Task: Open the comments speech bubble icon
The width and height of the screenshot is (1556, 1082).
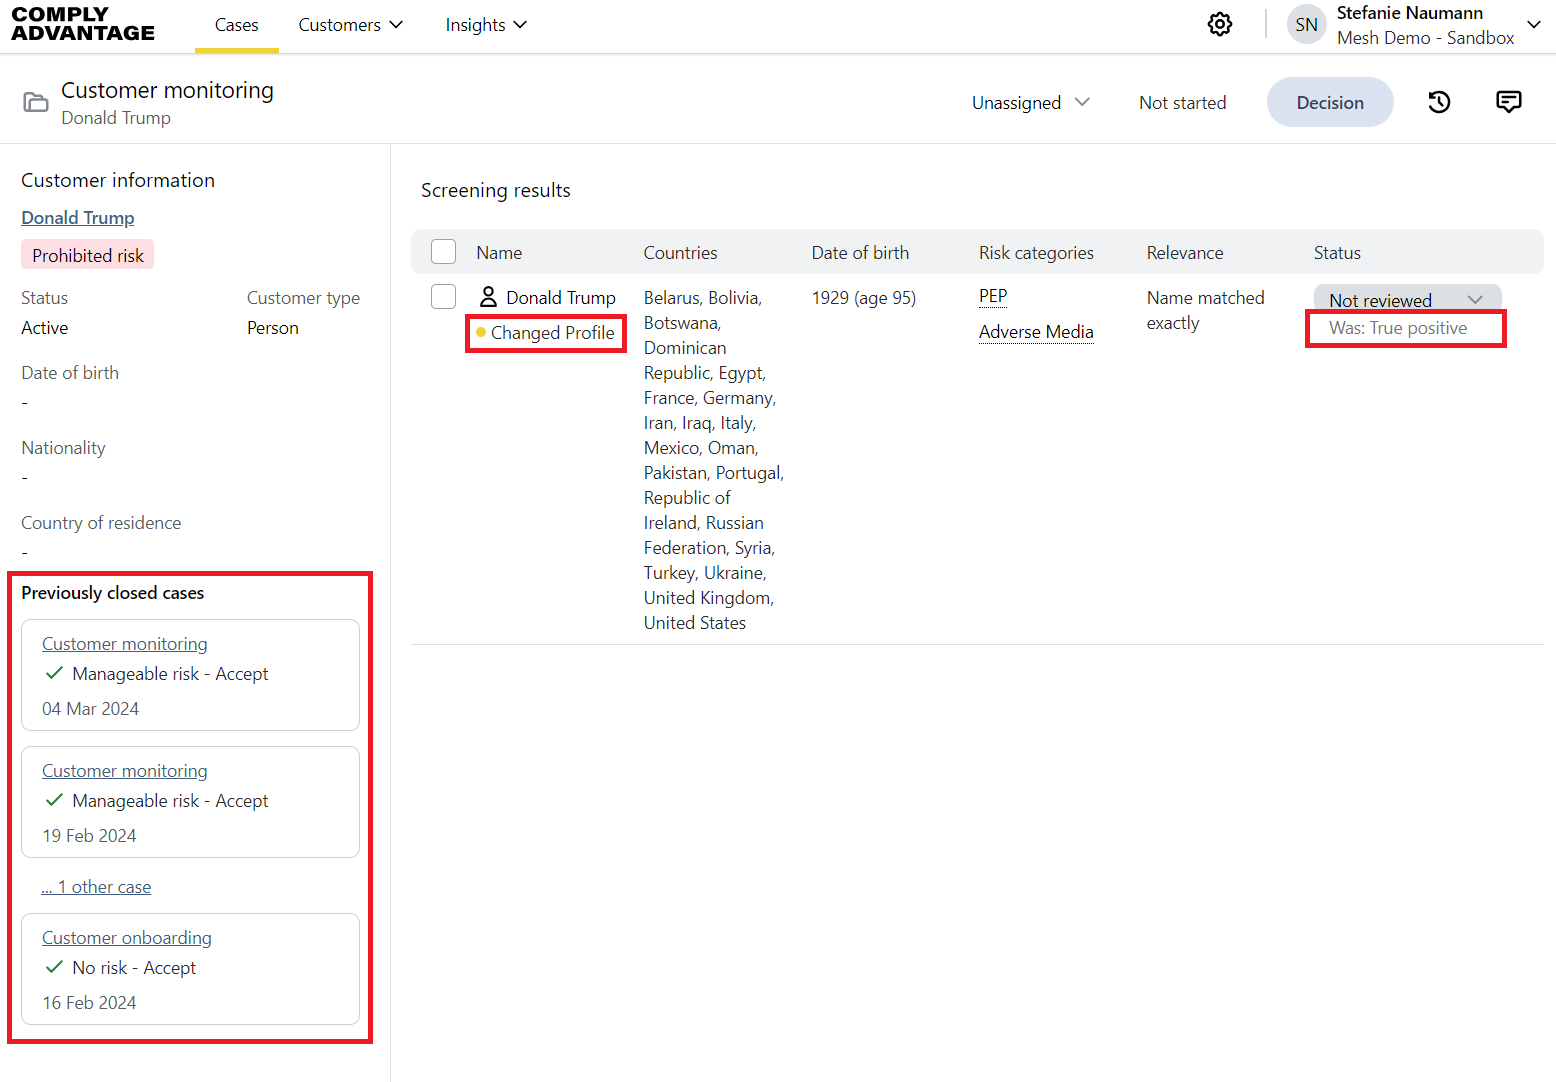Action: tap(1508, 102)
